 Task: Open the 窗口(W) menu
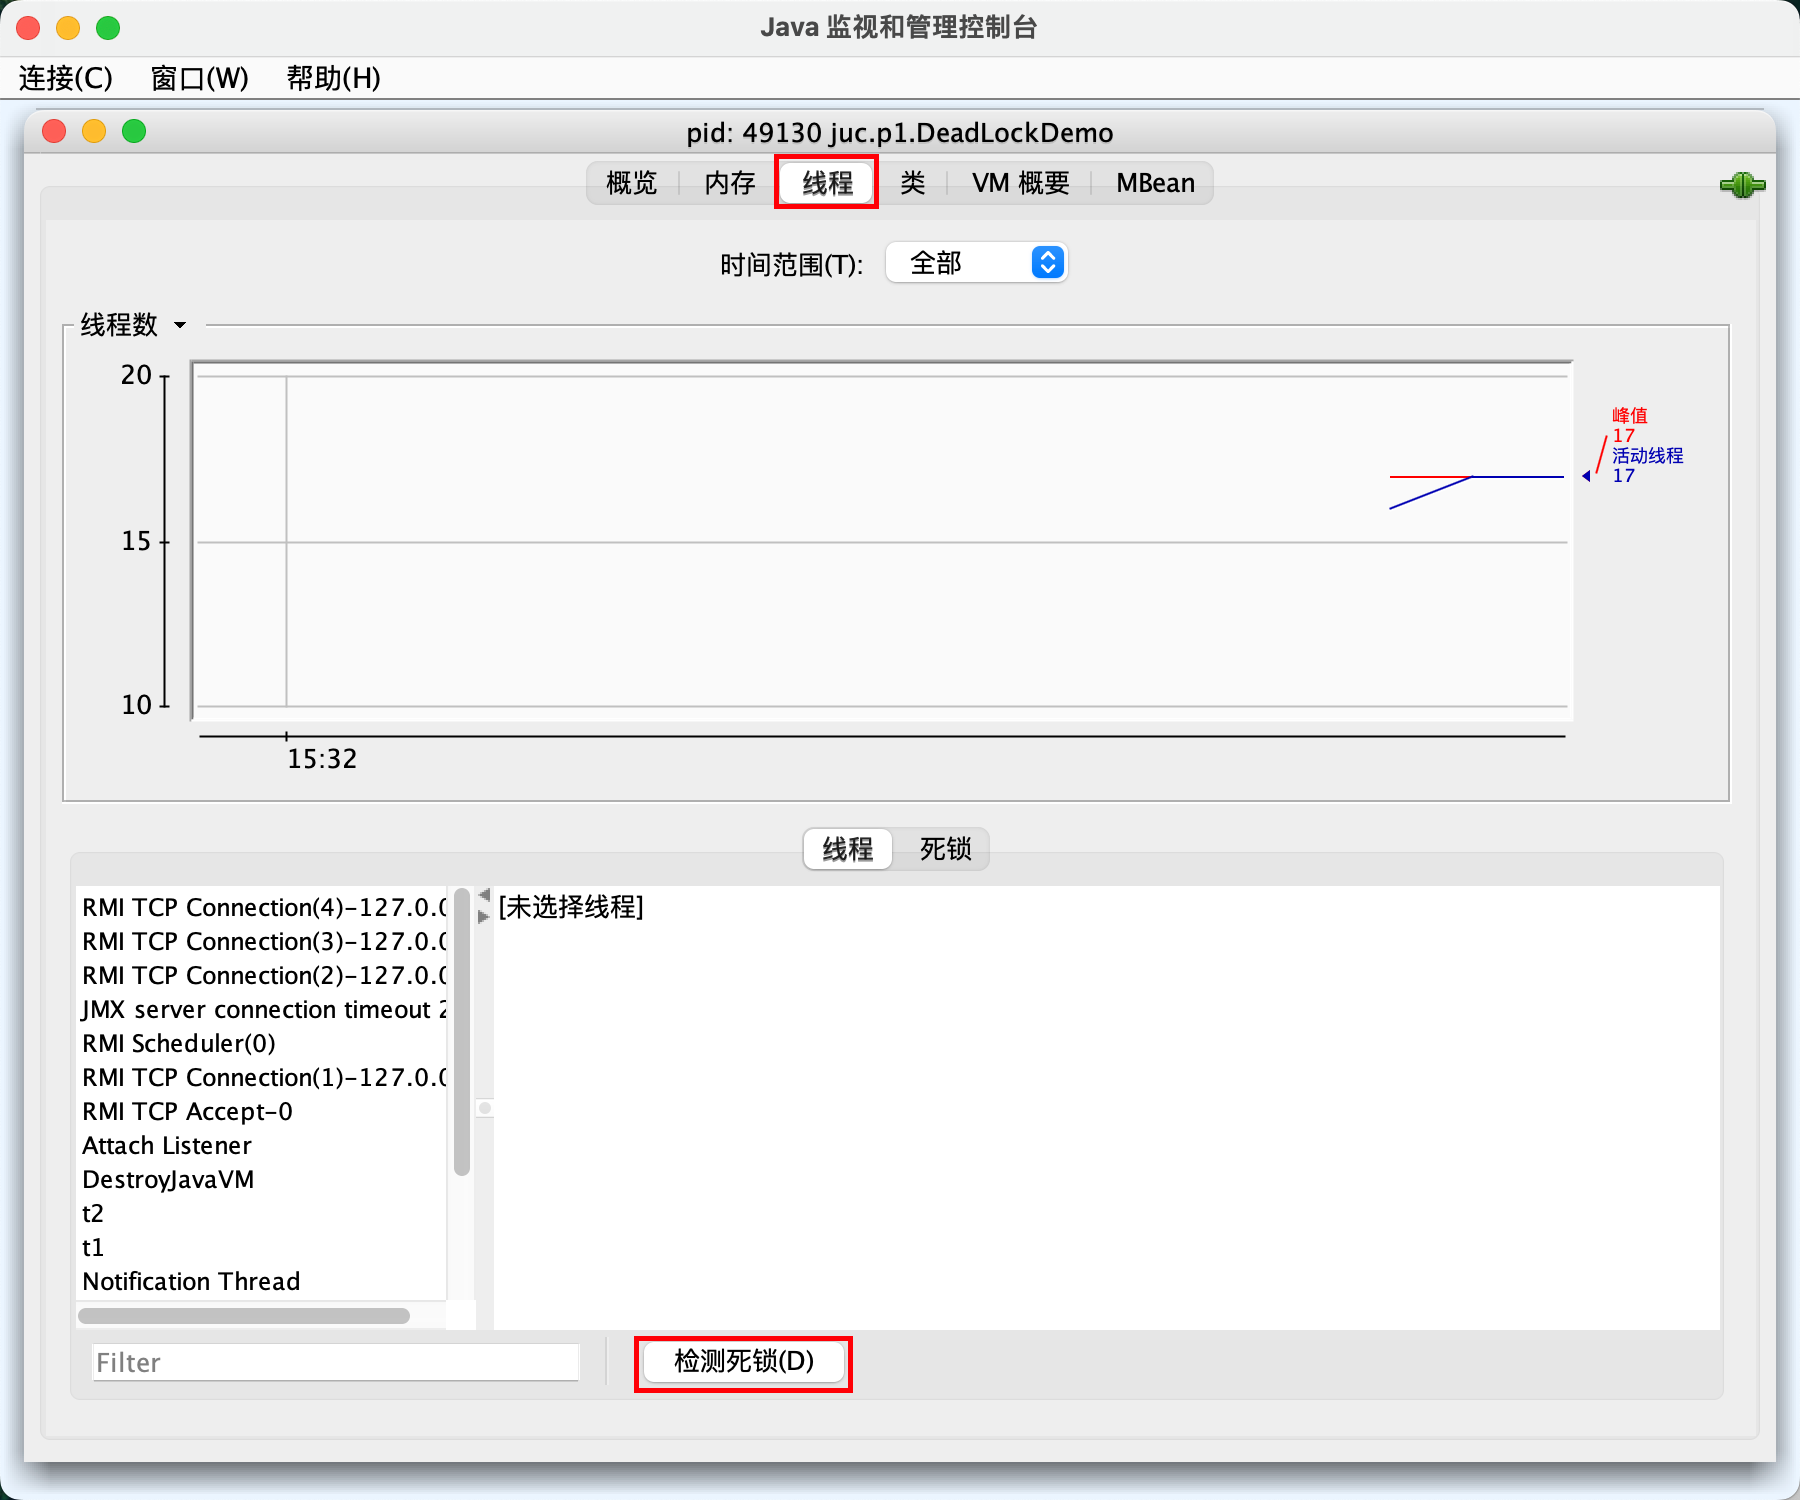[199, 78]
